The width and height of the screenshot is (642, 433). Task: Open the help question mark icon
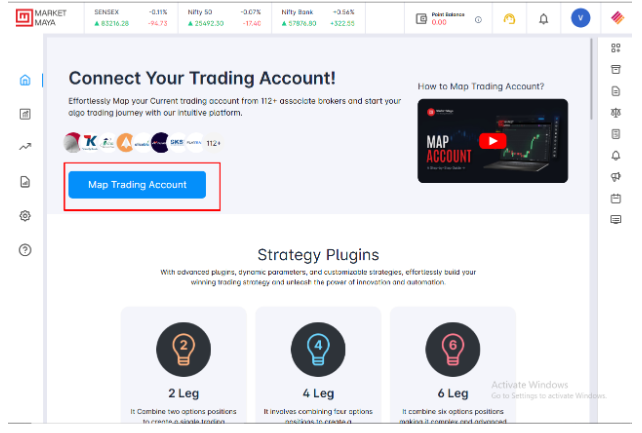[x=25, y=250]
